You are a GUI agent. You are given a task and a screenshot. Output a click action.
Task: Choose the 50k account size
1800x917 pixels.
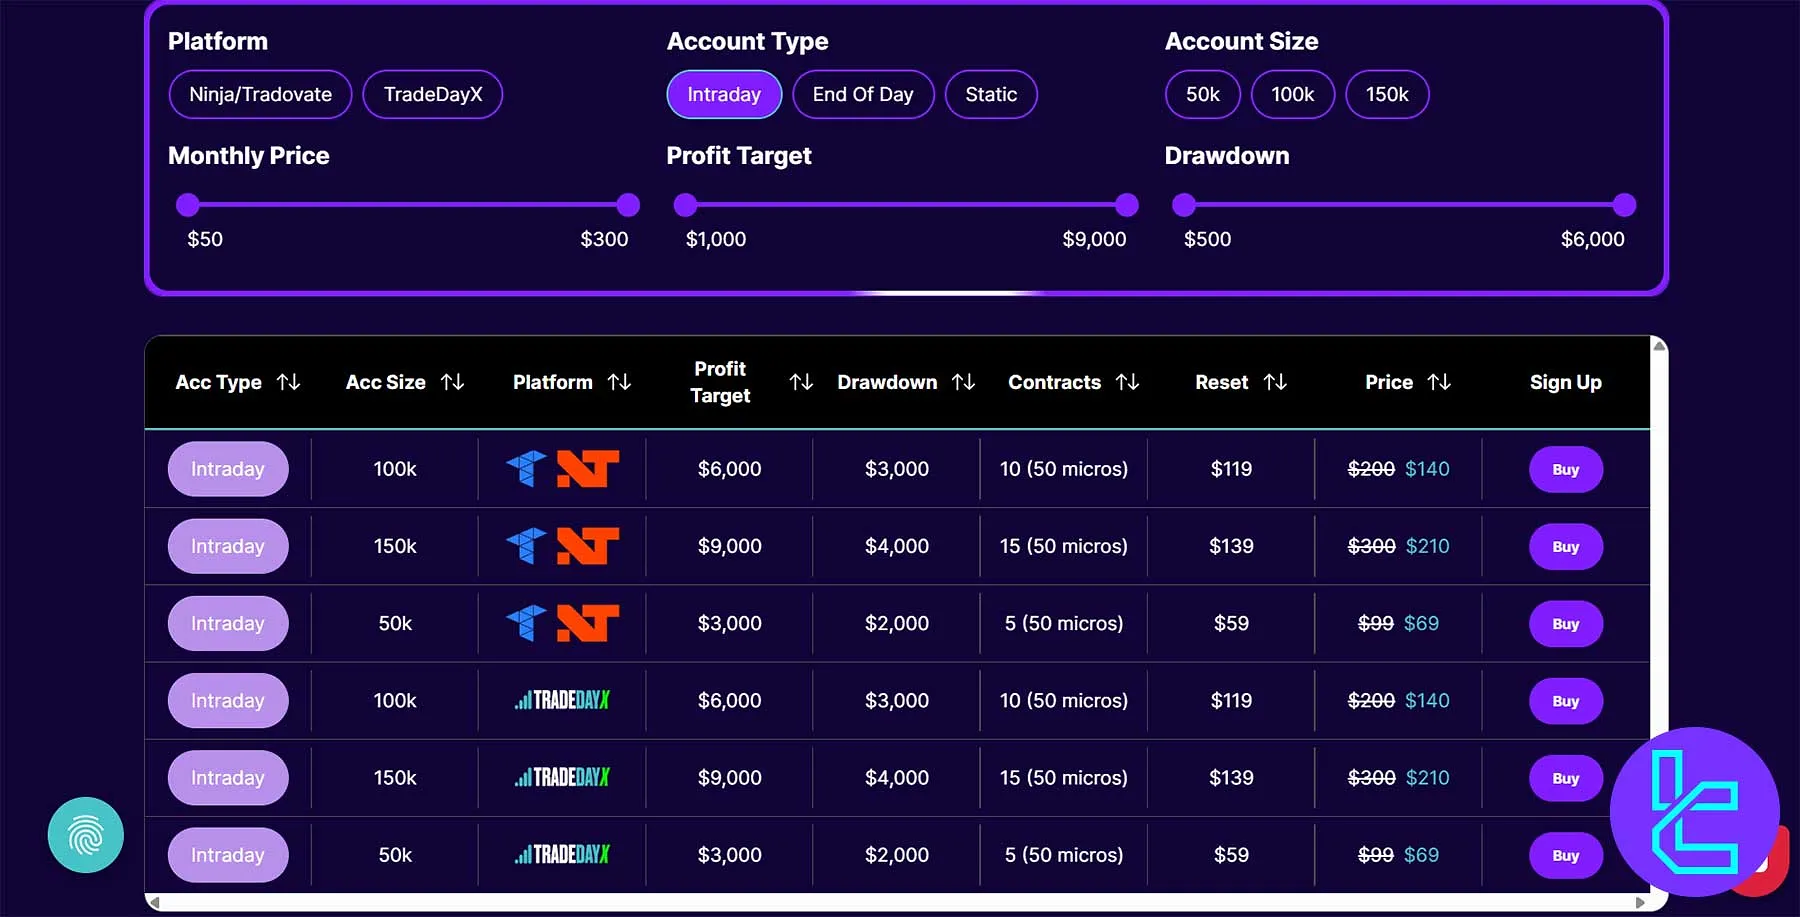tap(1203, 95)
